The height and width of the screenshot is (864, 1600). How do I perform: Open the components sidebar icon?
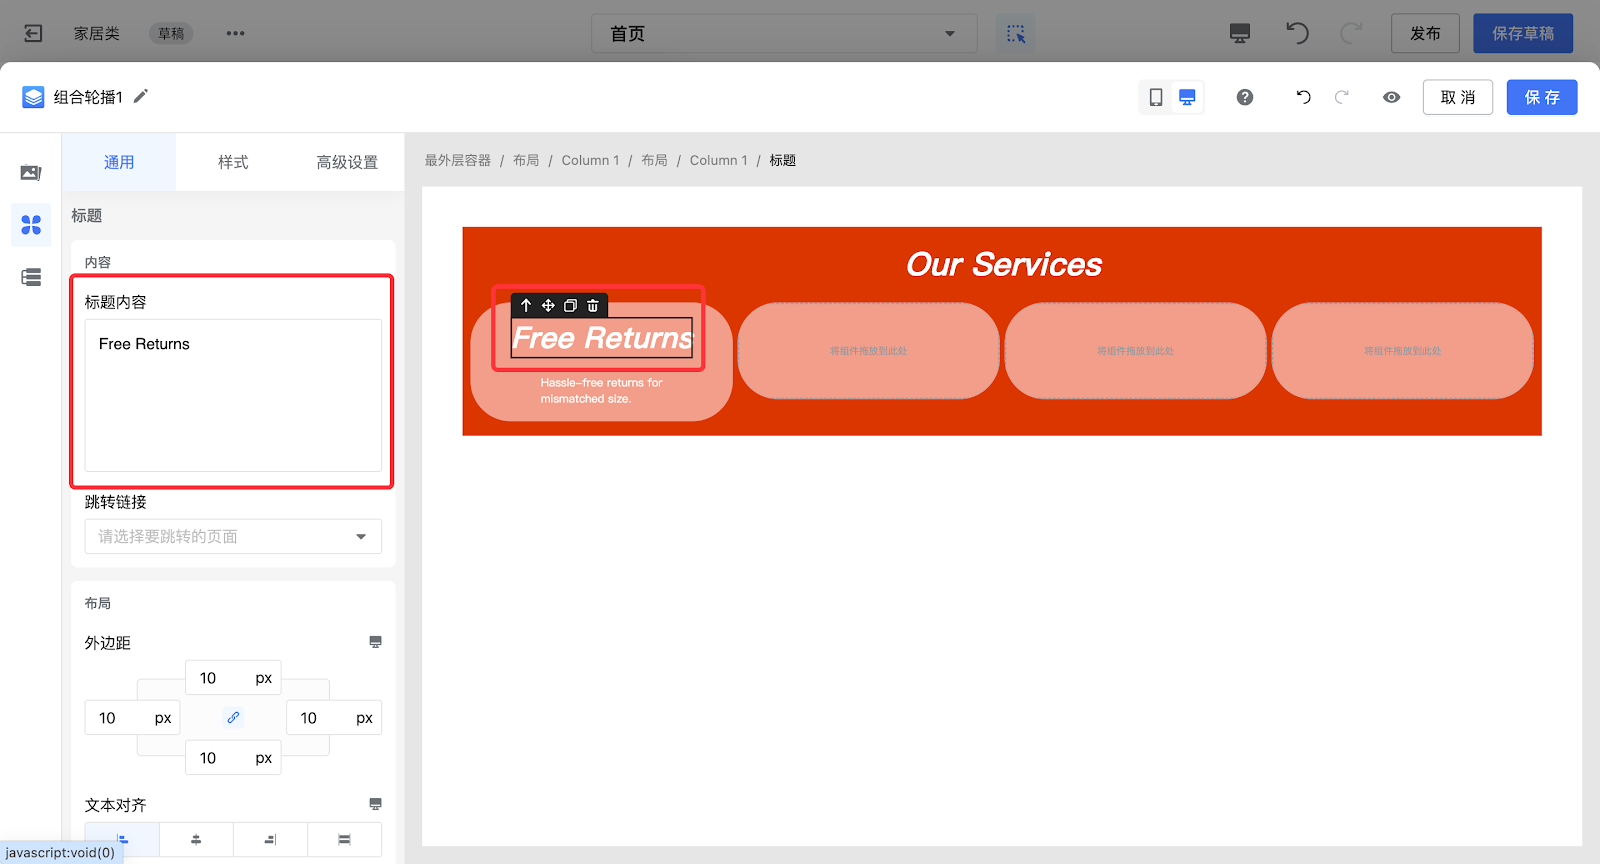point(31,225)
